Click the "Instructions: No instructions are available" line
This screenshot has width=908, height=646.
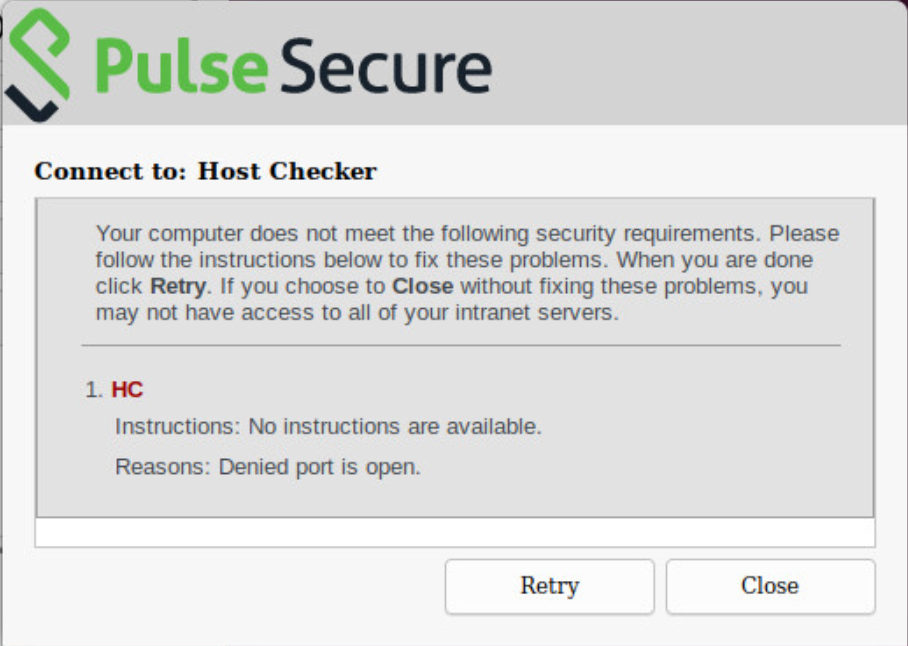pyautogui.click(x=328, y=427)
